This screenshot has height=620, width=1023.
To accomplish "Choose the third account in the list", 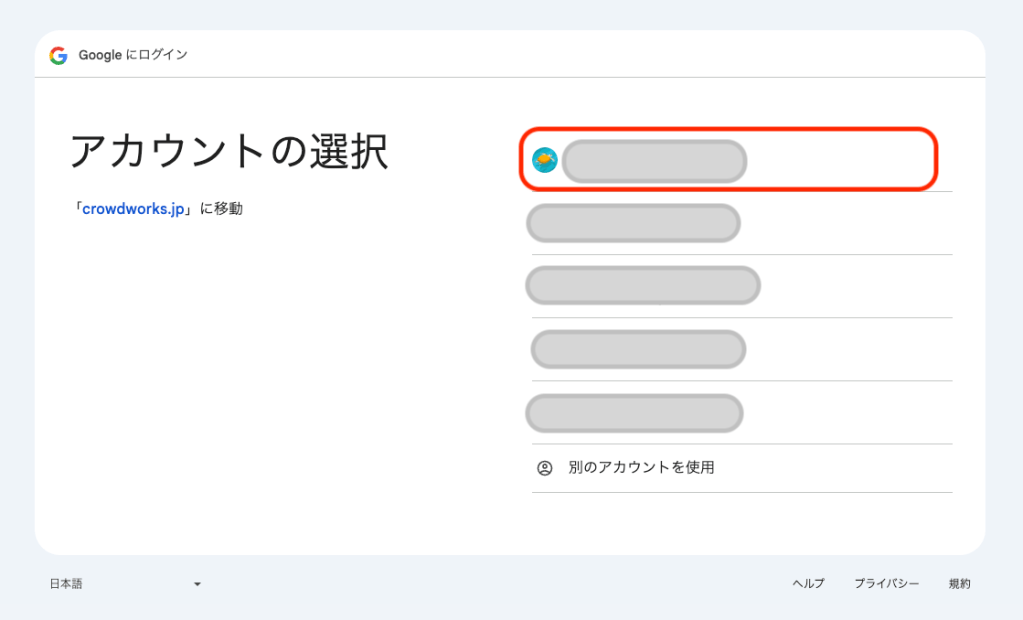I will (643, 286).
